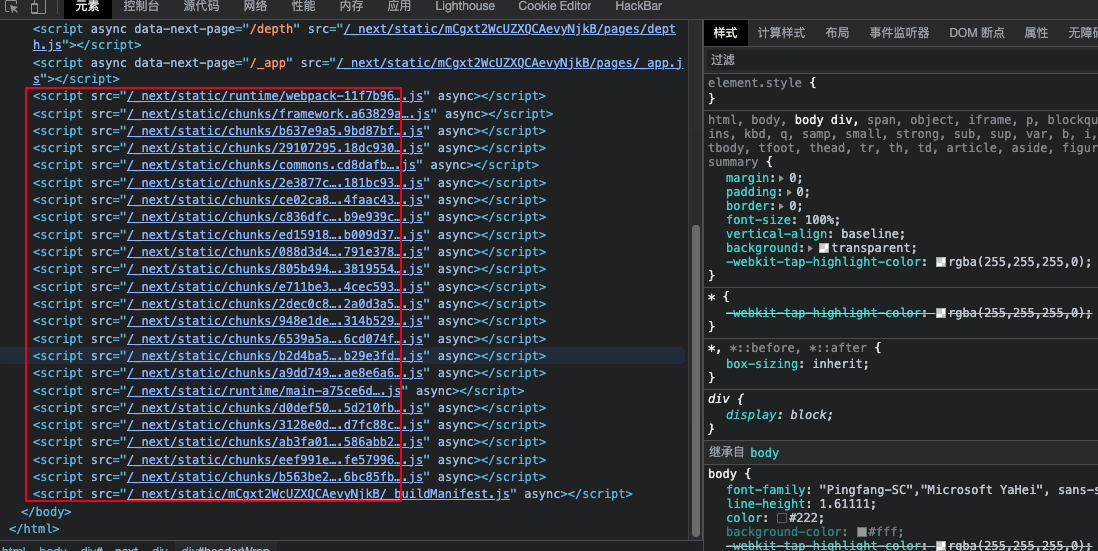Select the closing </html> tag line
The height and width of the screenshot is (551, 1098).
pyautogui.click(x=34, y=529)
